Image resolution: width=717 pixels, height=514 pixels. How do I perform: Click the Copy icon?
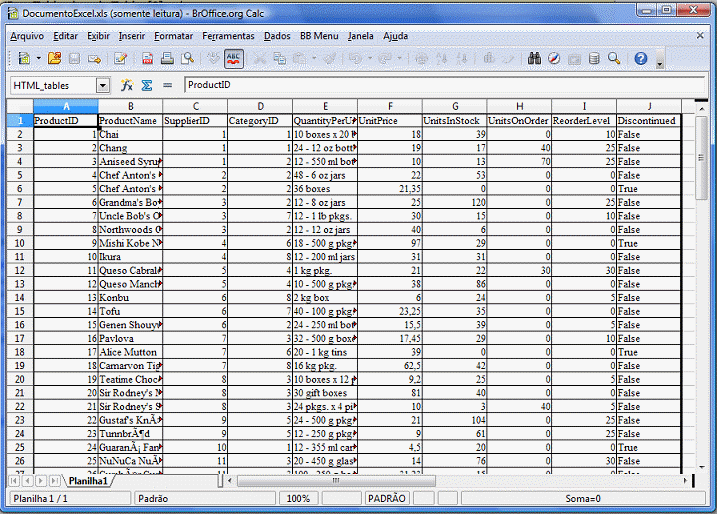click(279, 59)
